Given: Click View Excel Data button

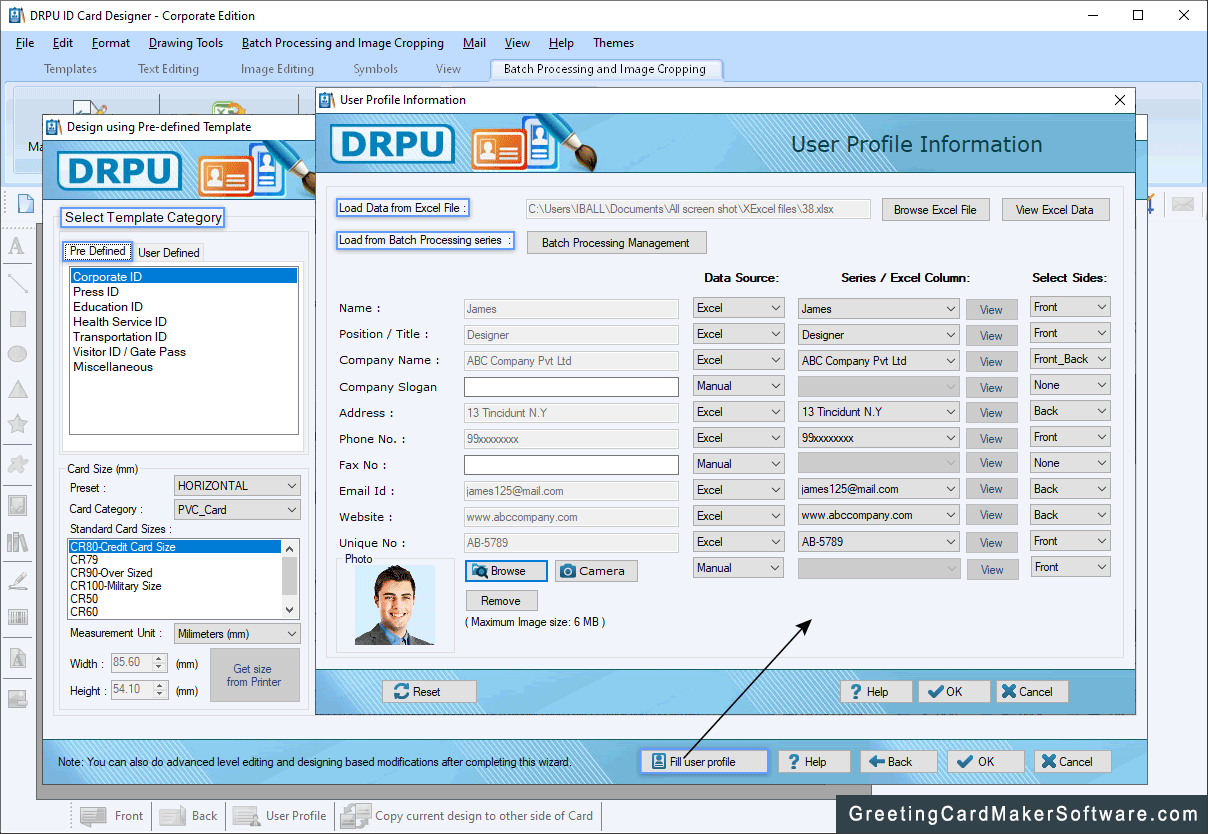Looking at the screenshot, I should tap(1055, 210).
